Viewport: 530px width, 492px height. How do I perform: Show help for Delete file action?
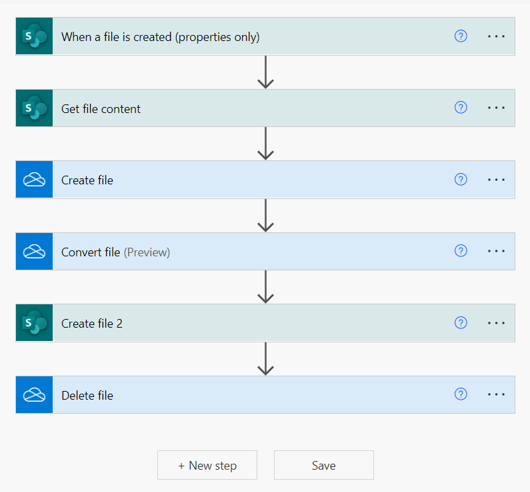461,394
